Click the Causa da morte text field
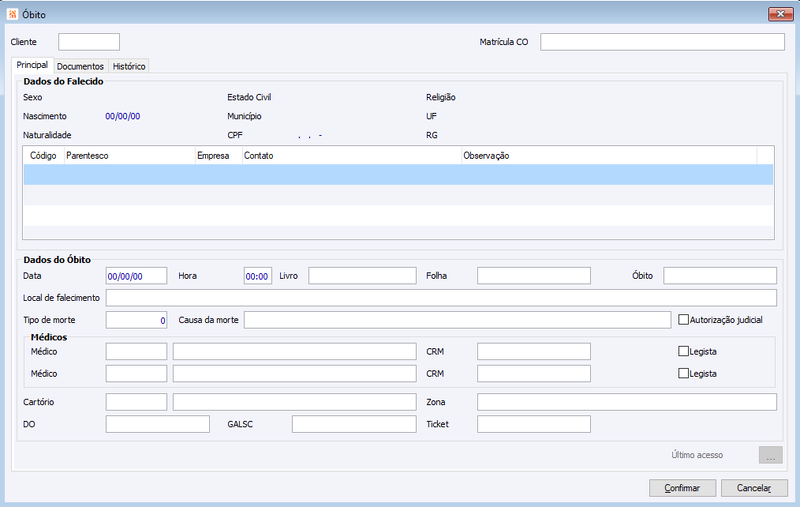Screen dimensions: 800x507 coord(457,320)
